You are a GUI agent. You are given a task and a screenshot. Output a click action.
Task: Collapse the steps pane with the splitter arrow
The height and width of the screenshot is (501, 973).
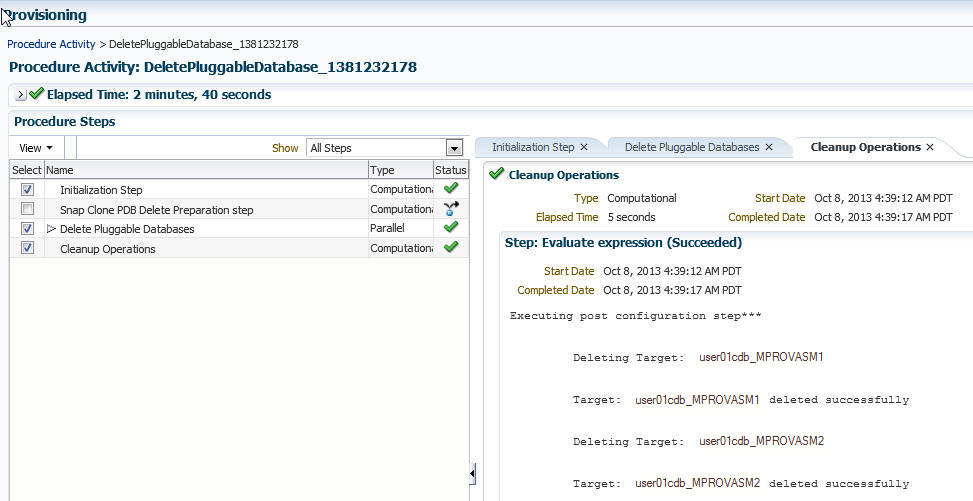pyautogui.click(x=472, y=474)
